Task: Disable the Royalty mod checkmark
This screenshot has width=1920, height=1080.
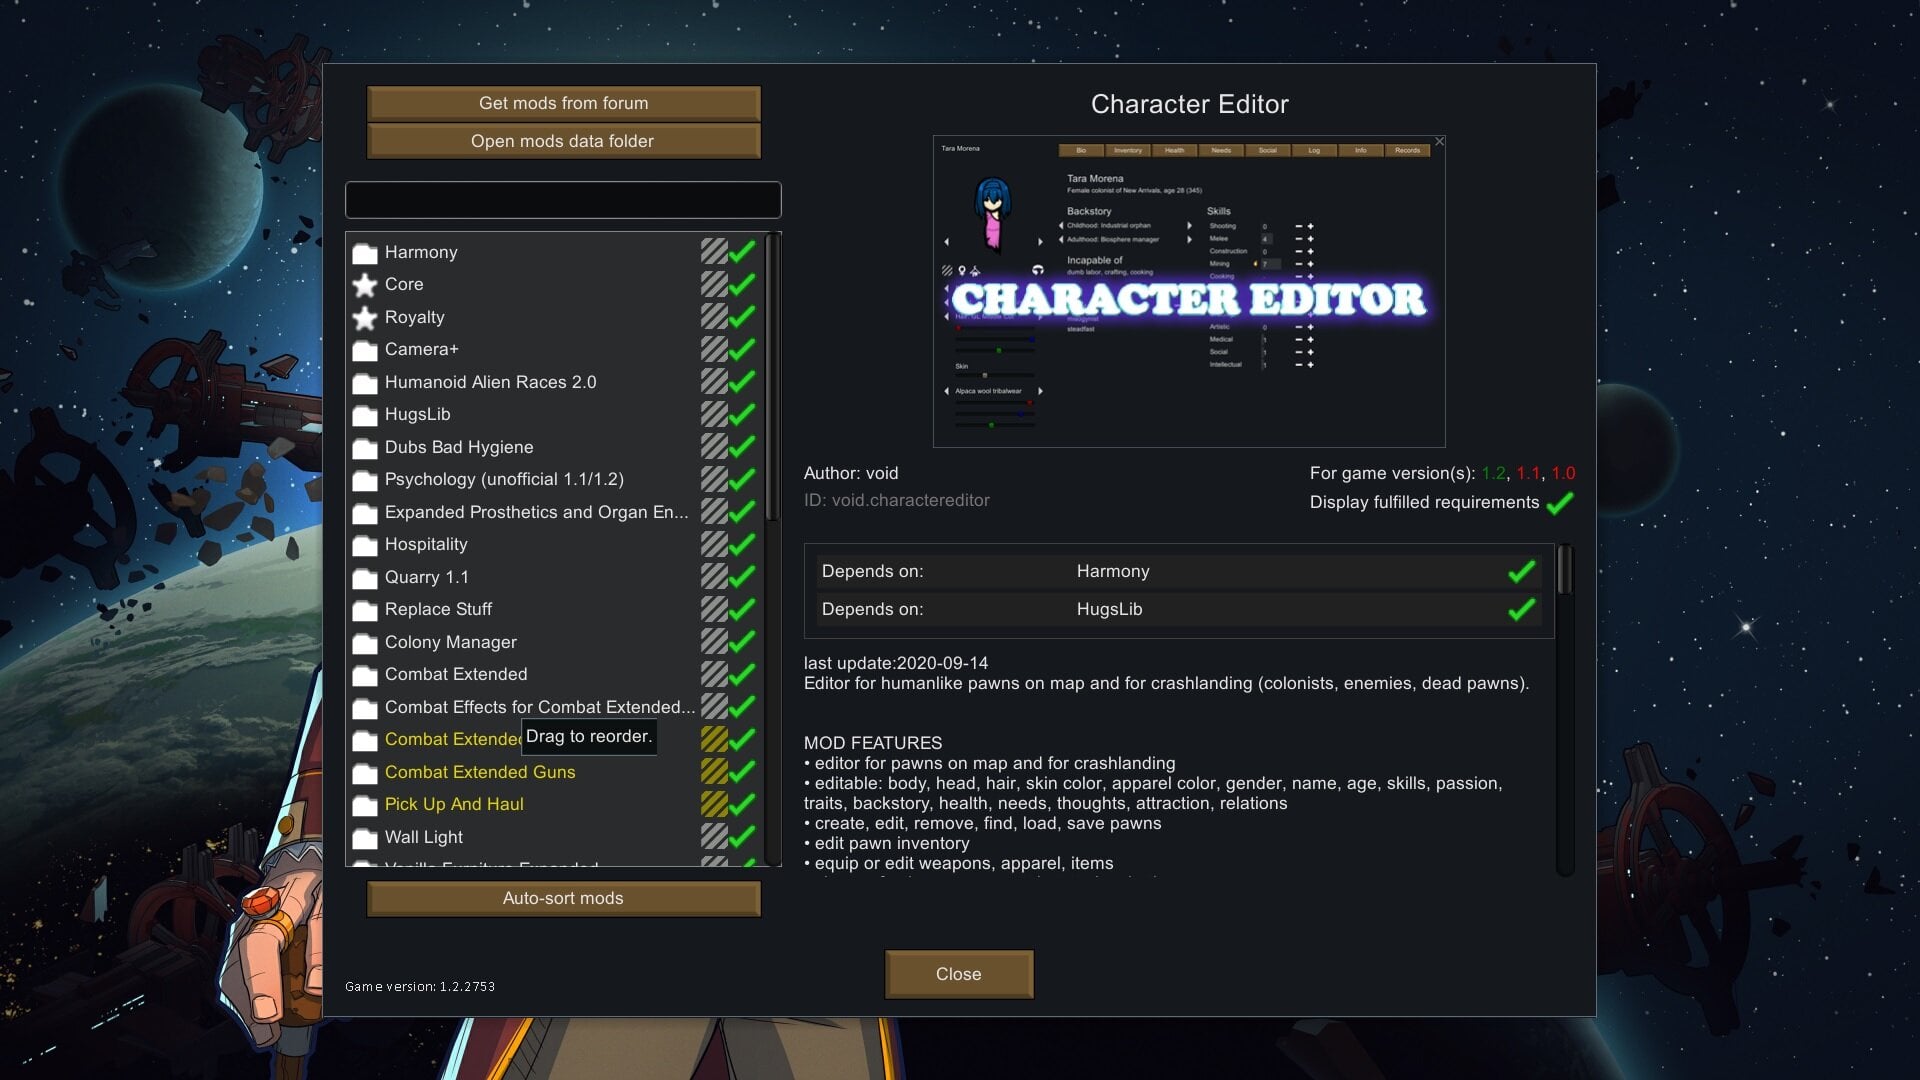Action: click(x=742, y=317)
